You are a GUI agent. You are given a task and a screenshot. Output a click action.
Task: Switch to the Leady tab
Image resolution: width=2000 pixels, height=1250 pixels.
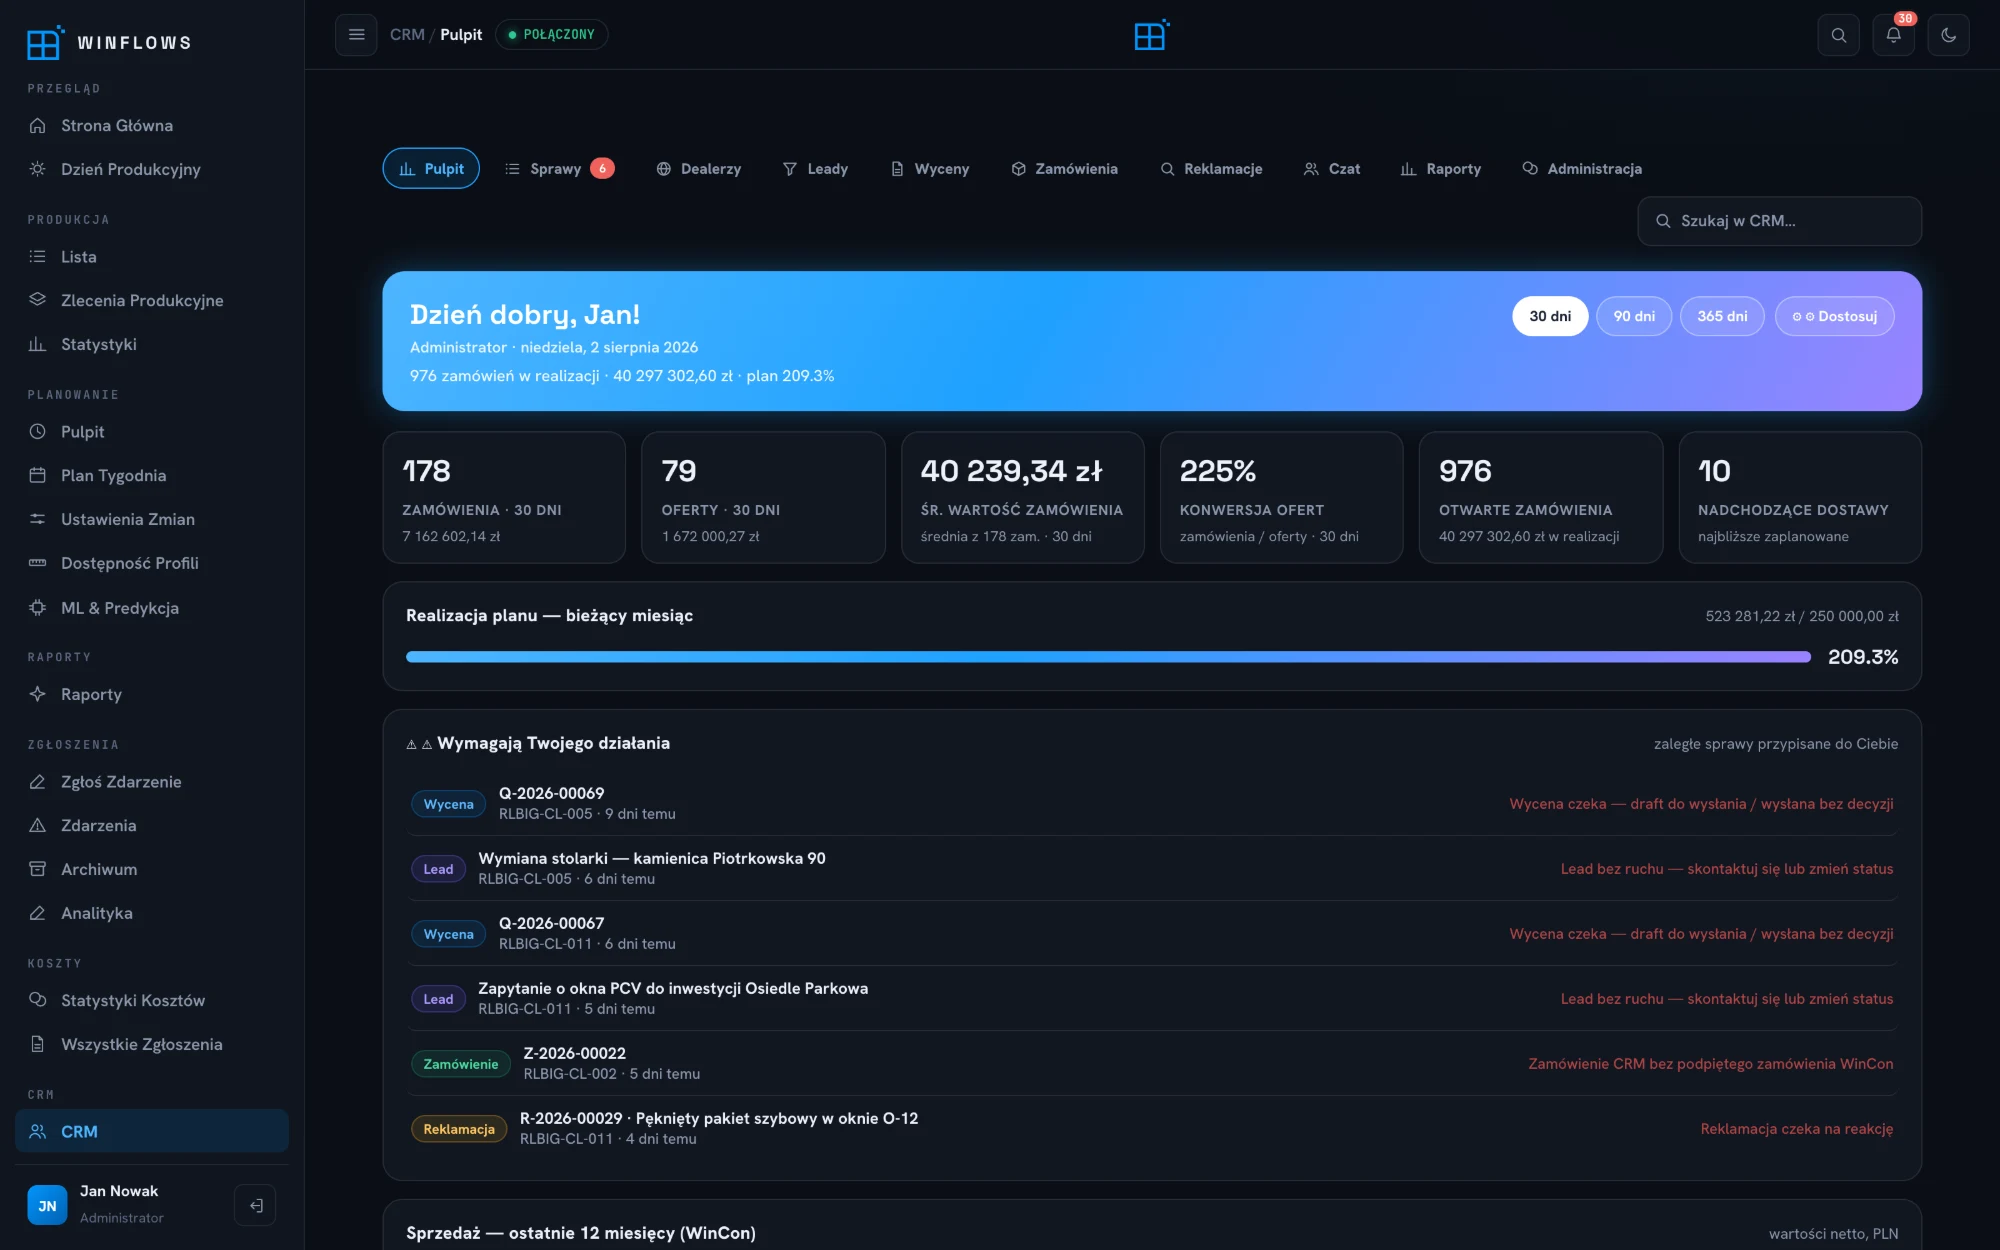pos(815,168)
